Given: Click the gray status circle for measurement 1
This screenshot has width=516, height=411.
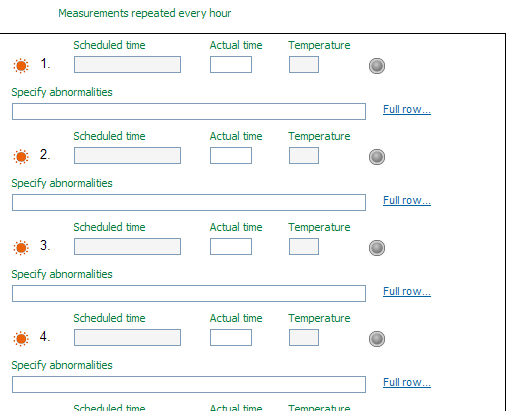Looking at the screenshot, I should click(x=377, y=66).
